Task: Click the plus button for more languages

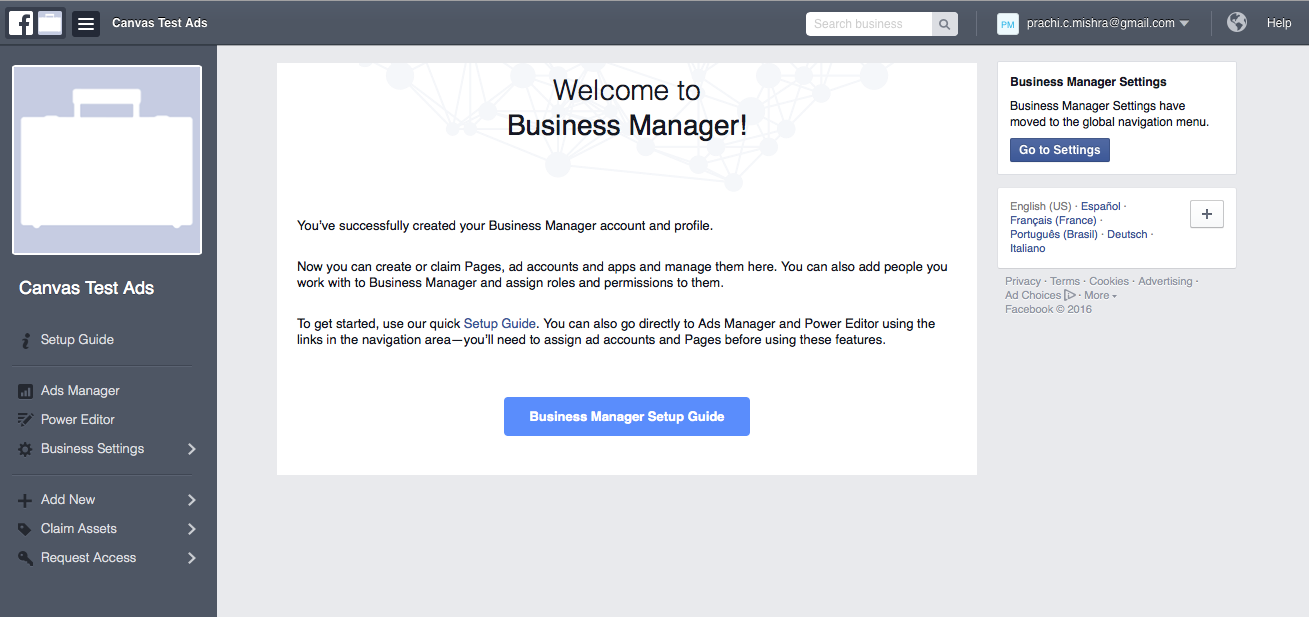Action: [1207, 214]
